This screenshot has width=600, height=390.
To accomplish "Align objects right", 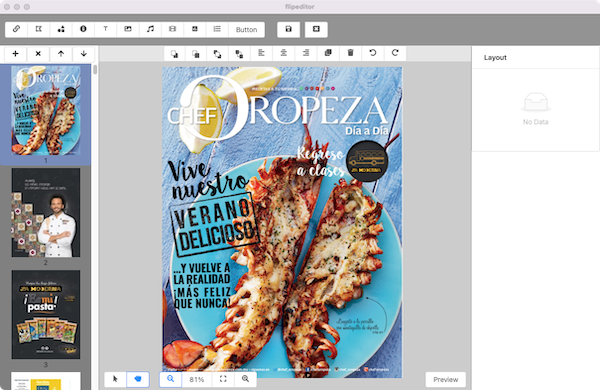I will [306, 53].
